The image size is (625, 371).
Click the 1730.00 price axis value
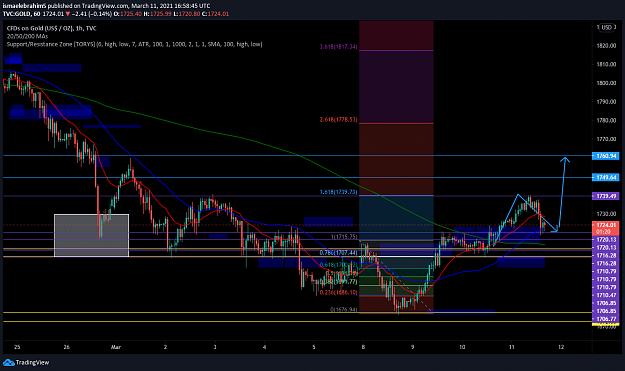(606, 214)
